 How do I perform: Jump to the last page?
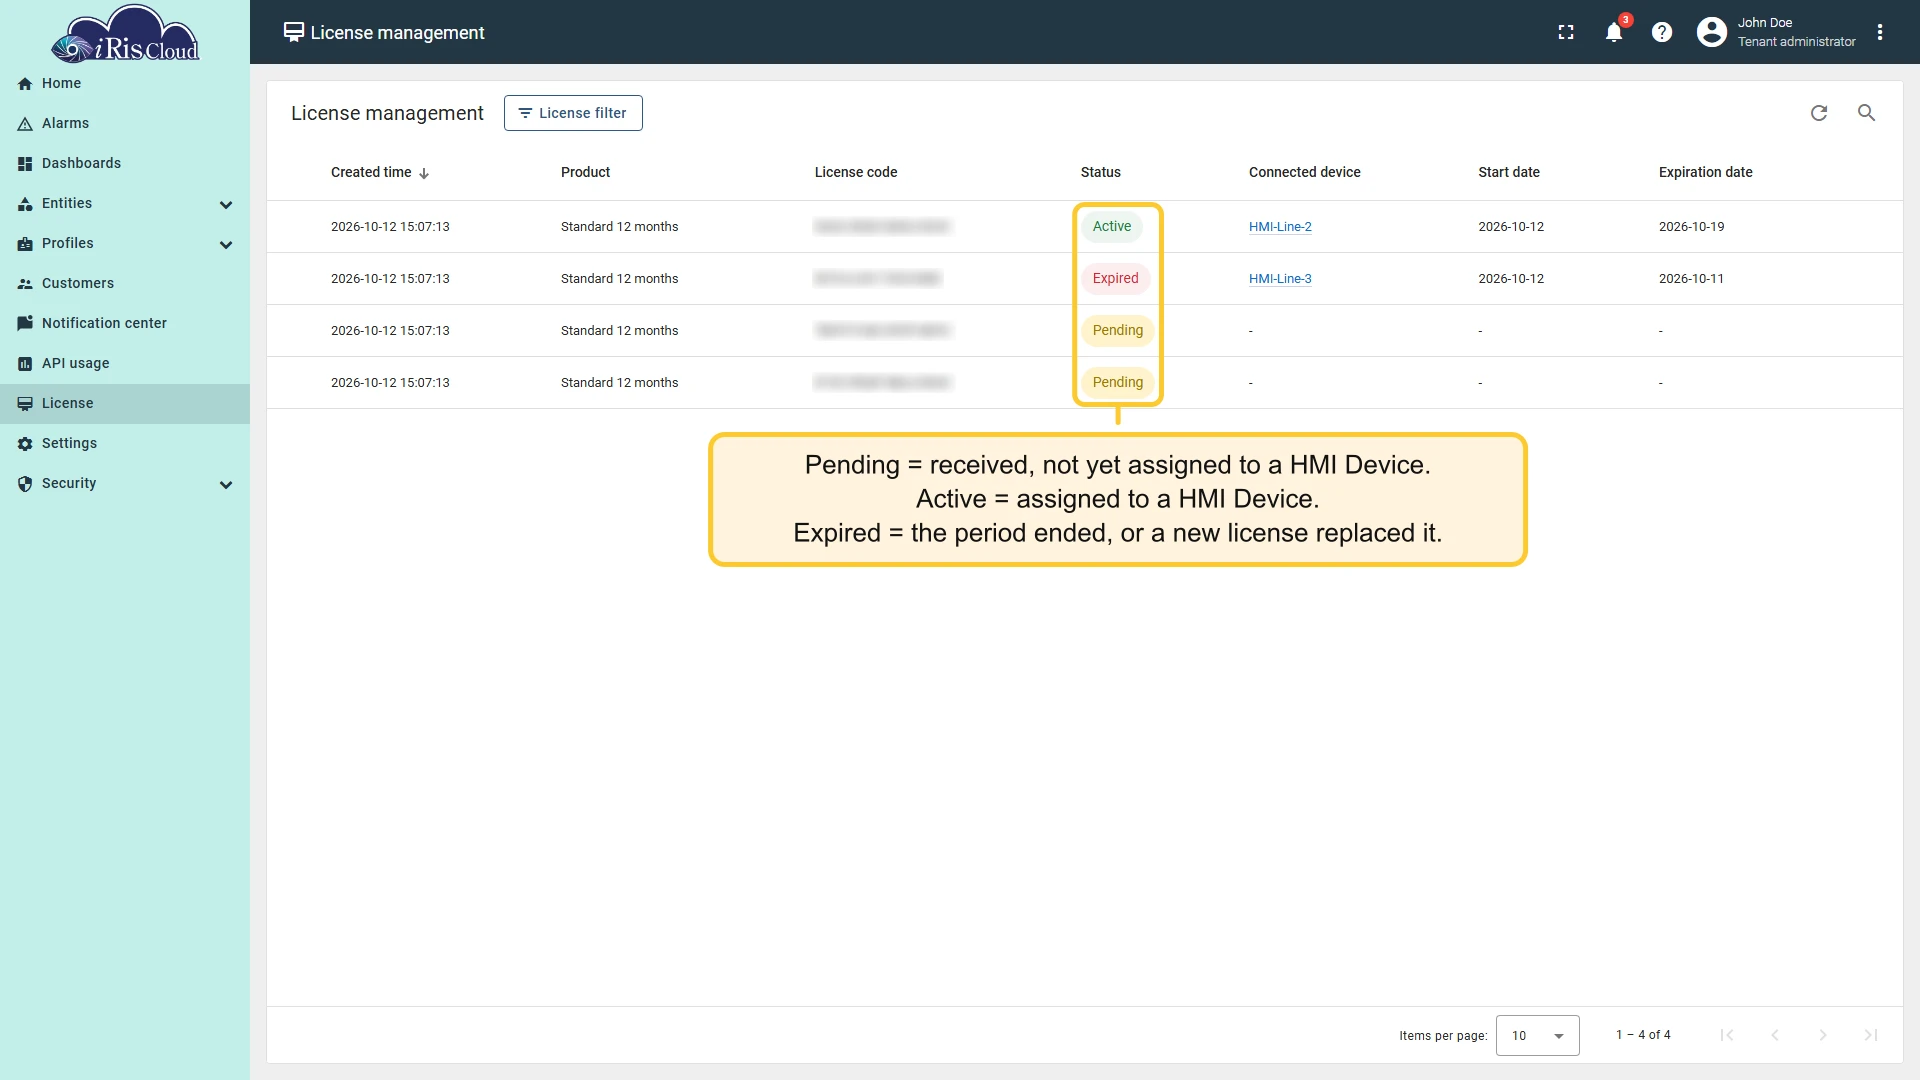(1871, 1035)
